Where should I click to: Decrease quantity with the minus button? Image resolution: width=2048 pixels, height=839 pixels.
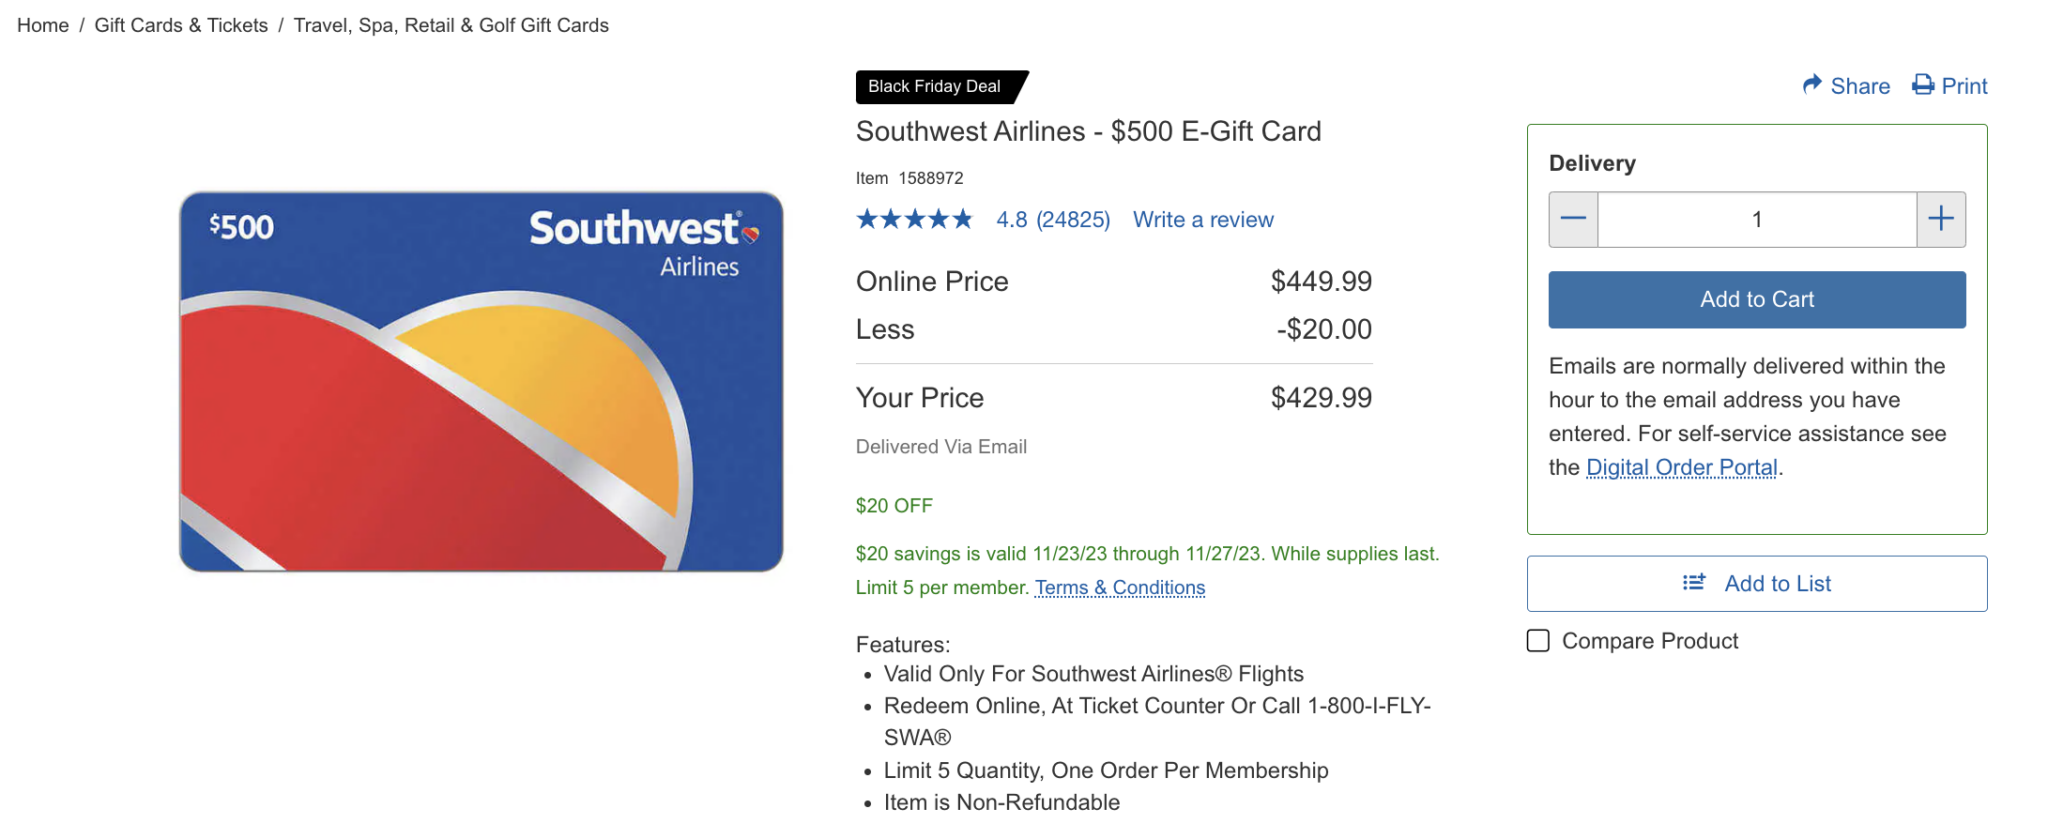point(1573,219)
